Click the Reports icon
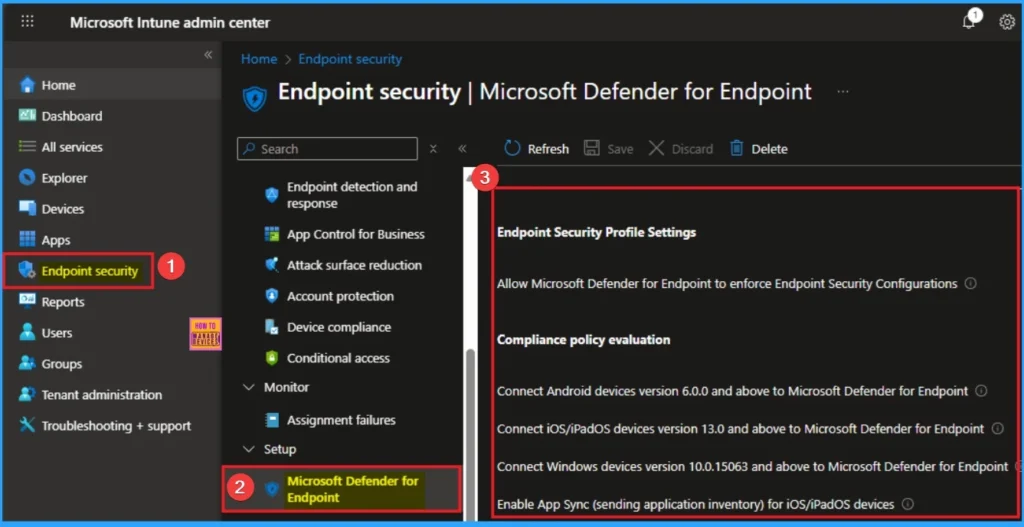The width and height of the screenshot is (1024, 527). (x=27, y=302)
